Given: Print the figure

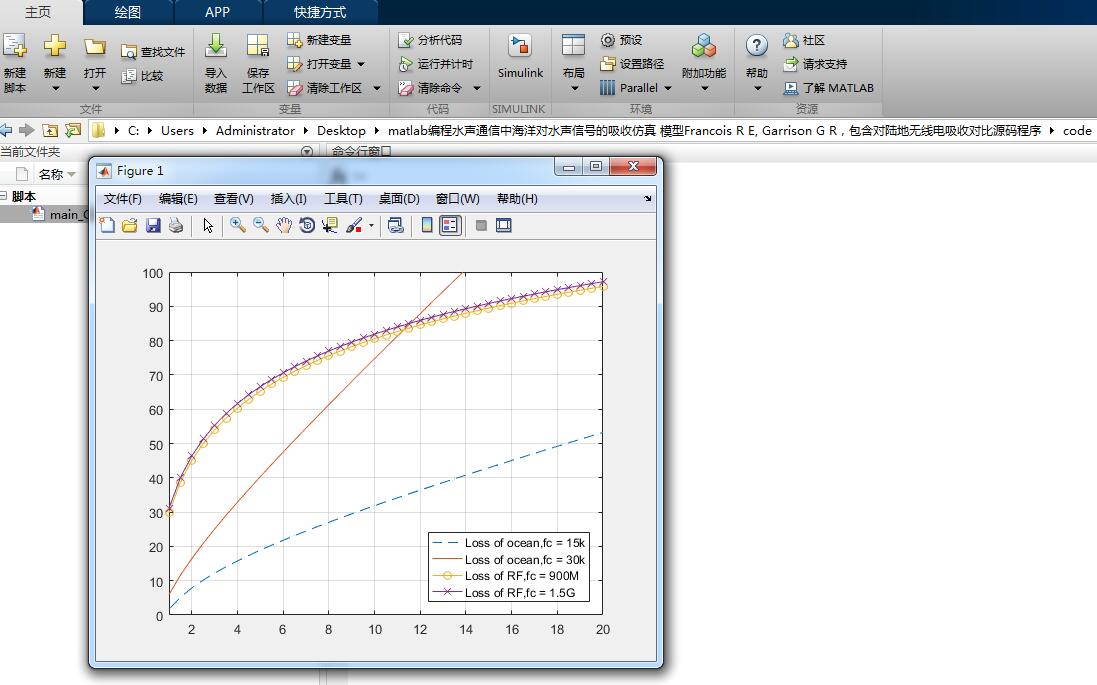Looking at the screenshot, I should [x=176, y=225].
